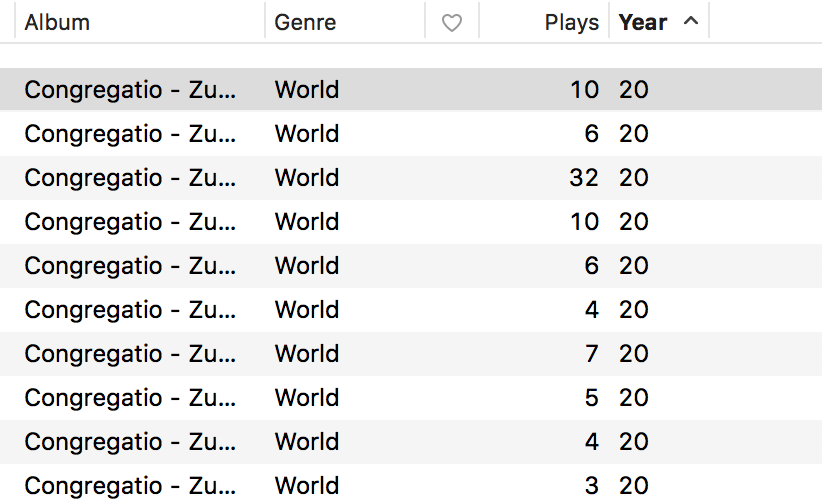This screenshot has width=822, height=504.
Task: Click World genre in the 7-plays row
Action: point(307,354)
